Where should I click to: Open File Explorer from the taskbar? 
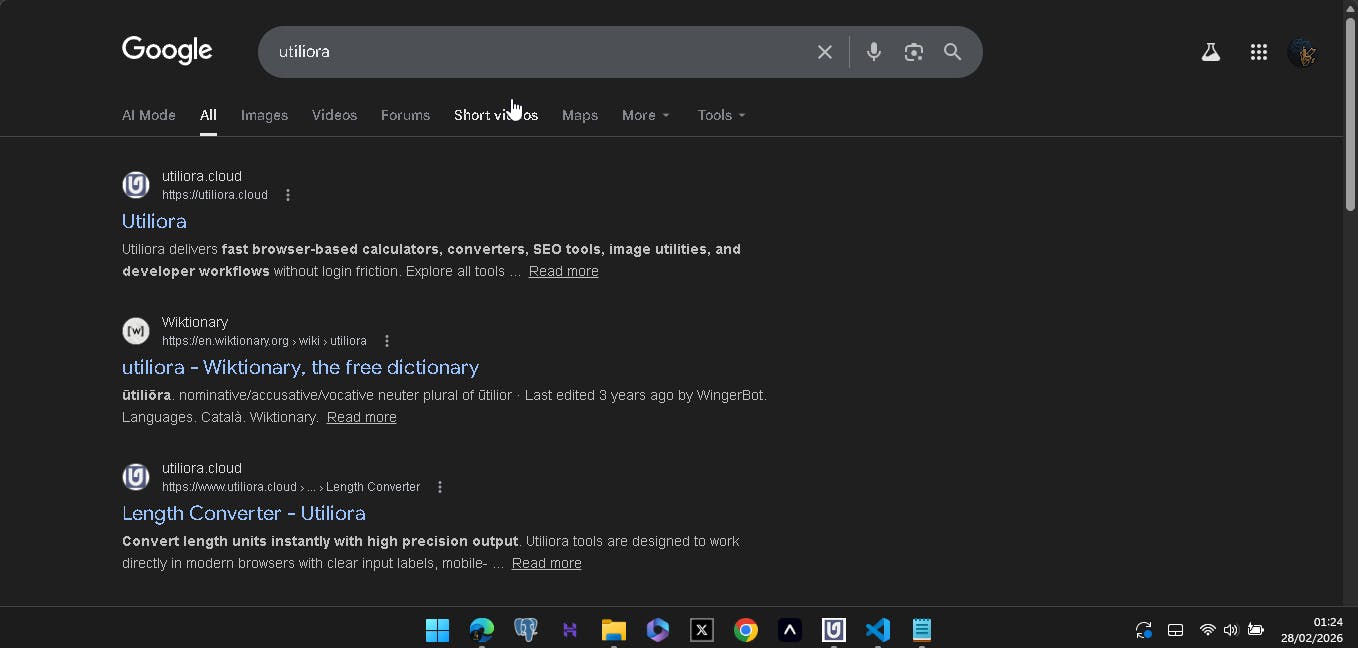[614, 630]
